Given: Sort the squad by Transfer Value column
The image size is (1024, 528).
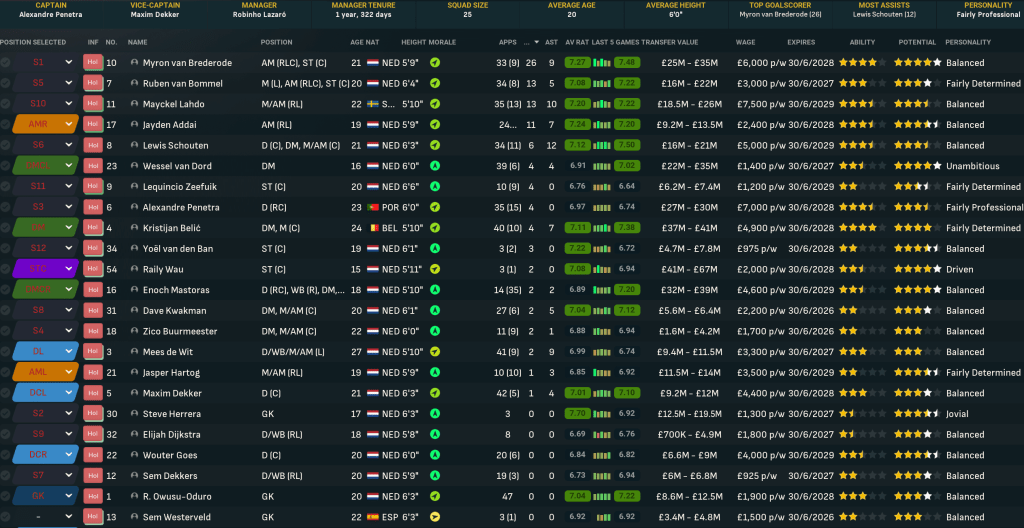Looking at the screenshot, I should [669, 43].
